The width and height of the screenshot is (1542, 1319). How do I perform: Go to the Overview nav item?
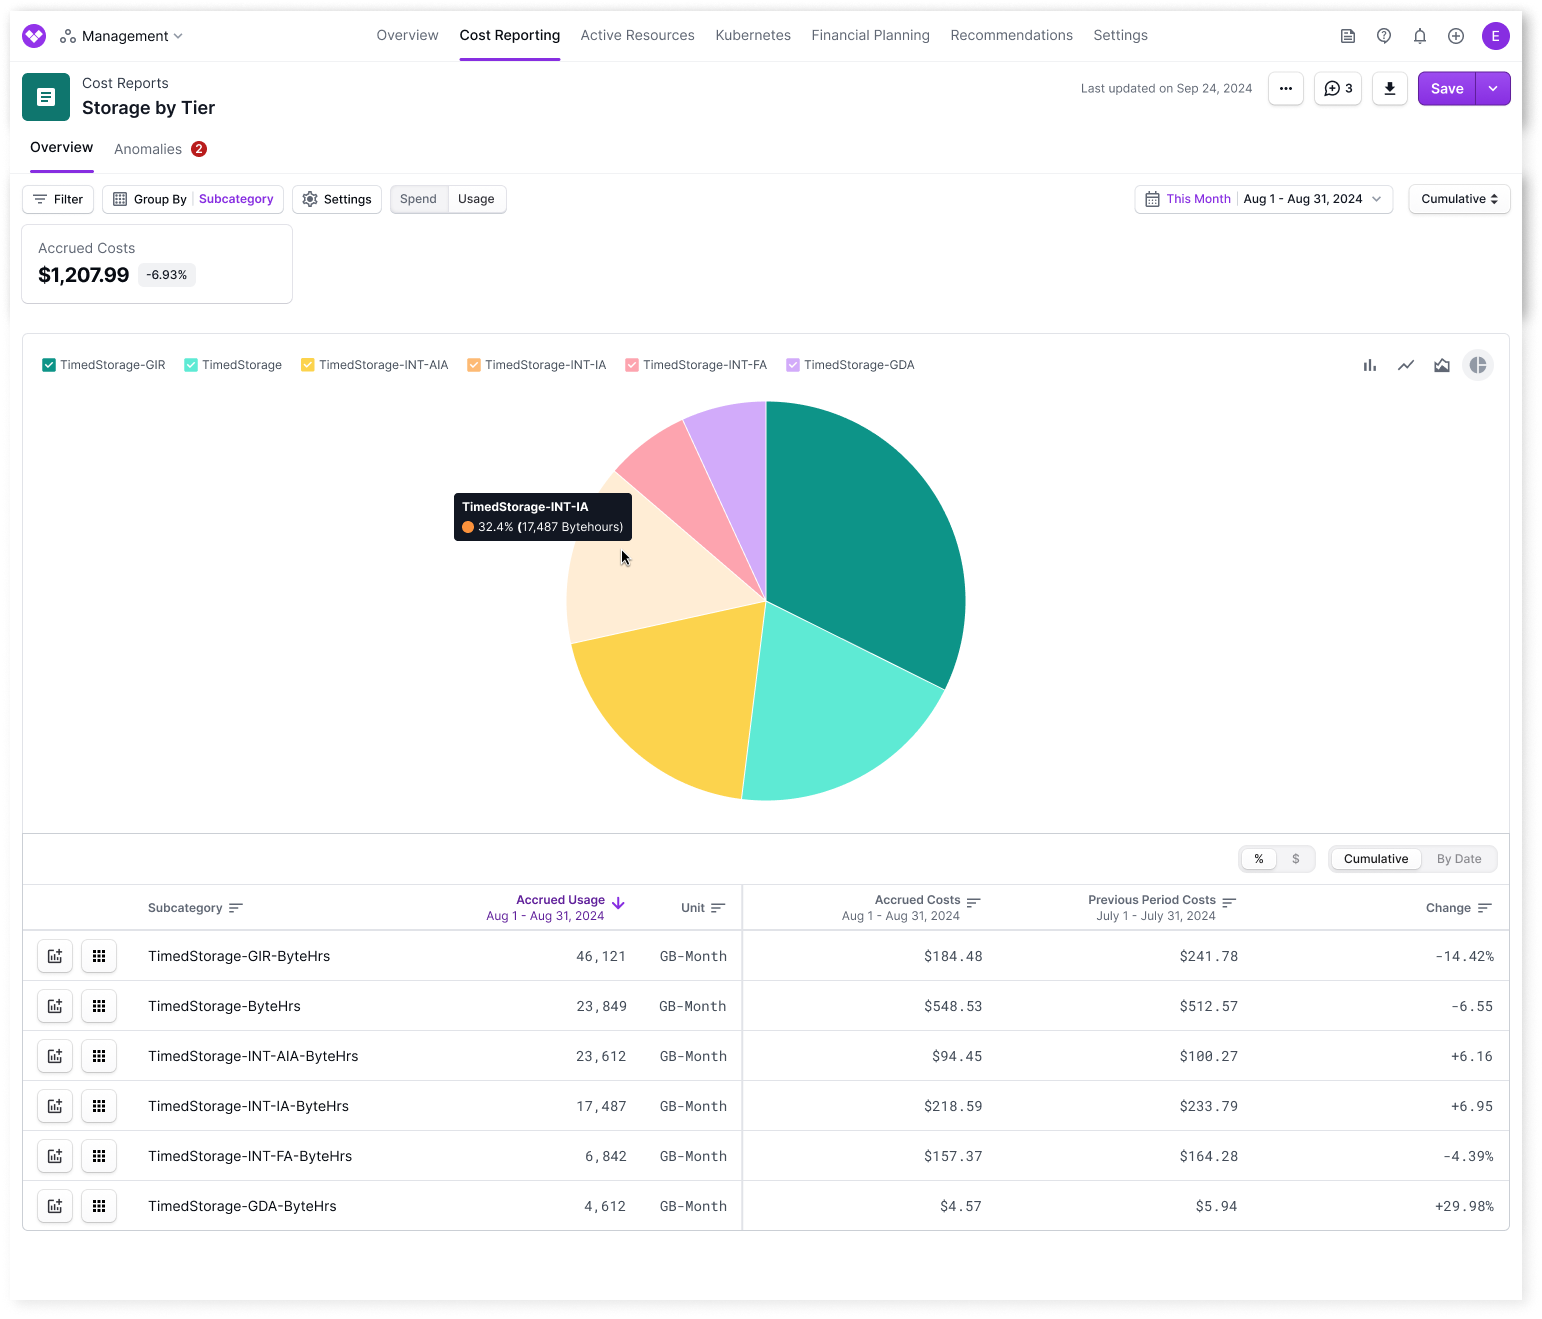407,36
